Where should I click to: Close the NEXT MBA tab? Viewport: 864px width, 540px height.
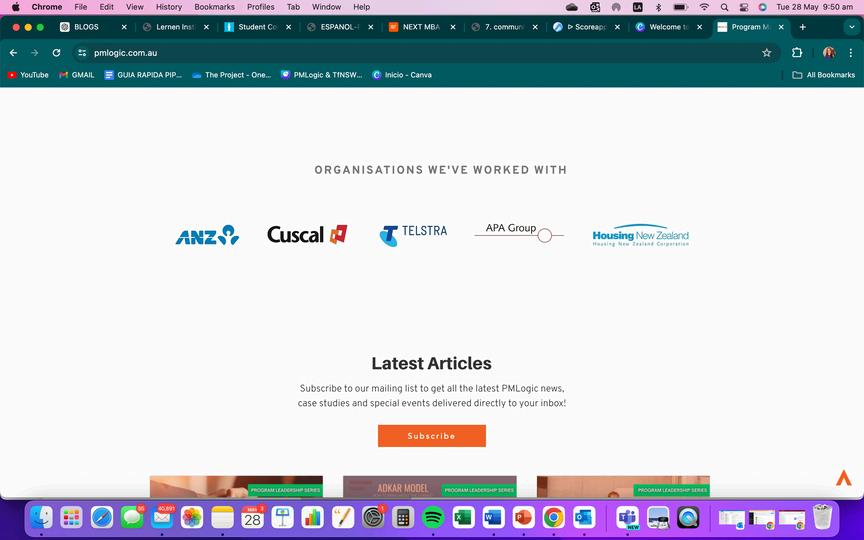pyautogui.click(x=453, y=27)
